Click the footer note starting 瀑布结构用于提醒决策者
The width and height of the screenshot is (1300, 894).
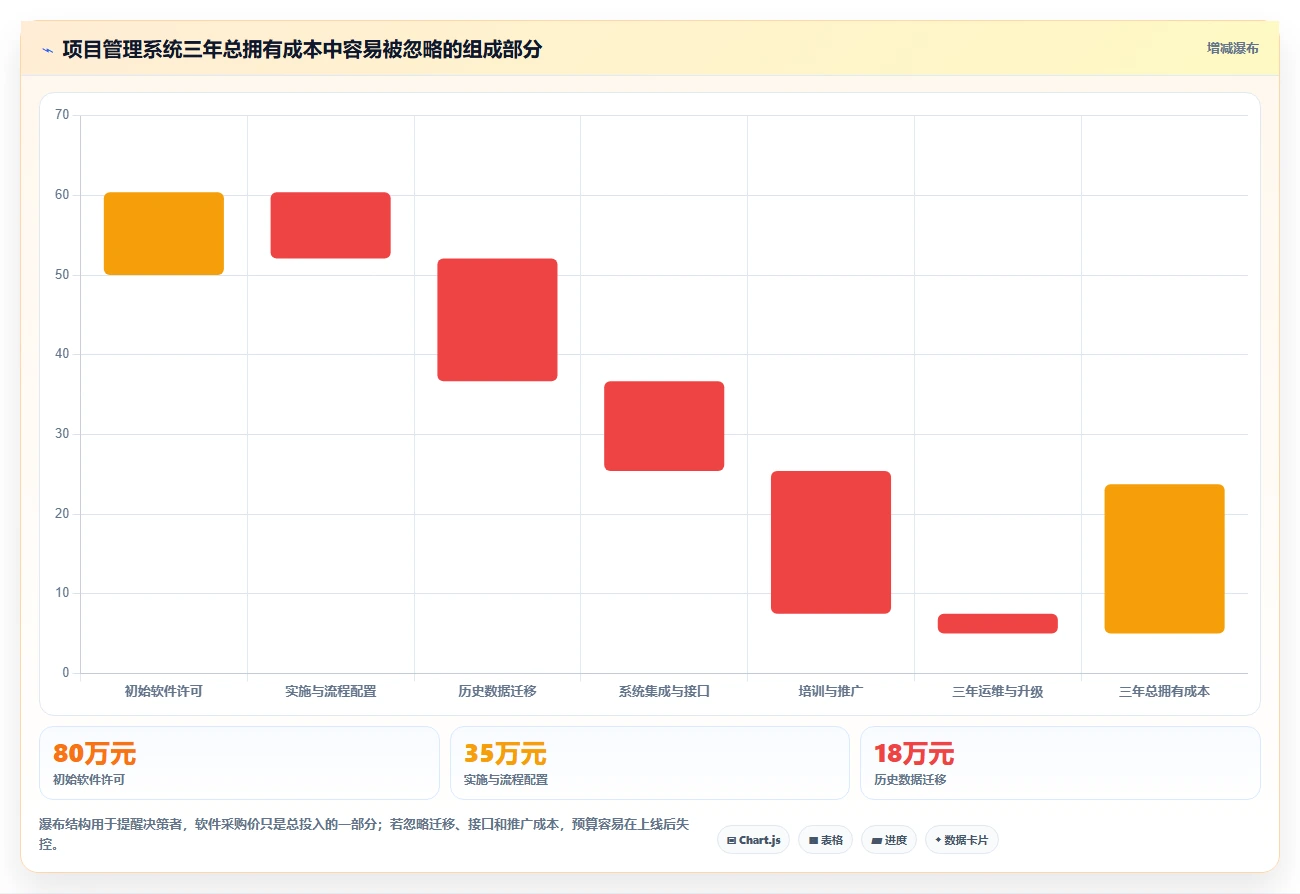pyautogui.click(x=364, y=833)
